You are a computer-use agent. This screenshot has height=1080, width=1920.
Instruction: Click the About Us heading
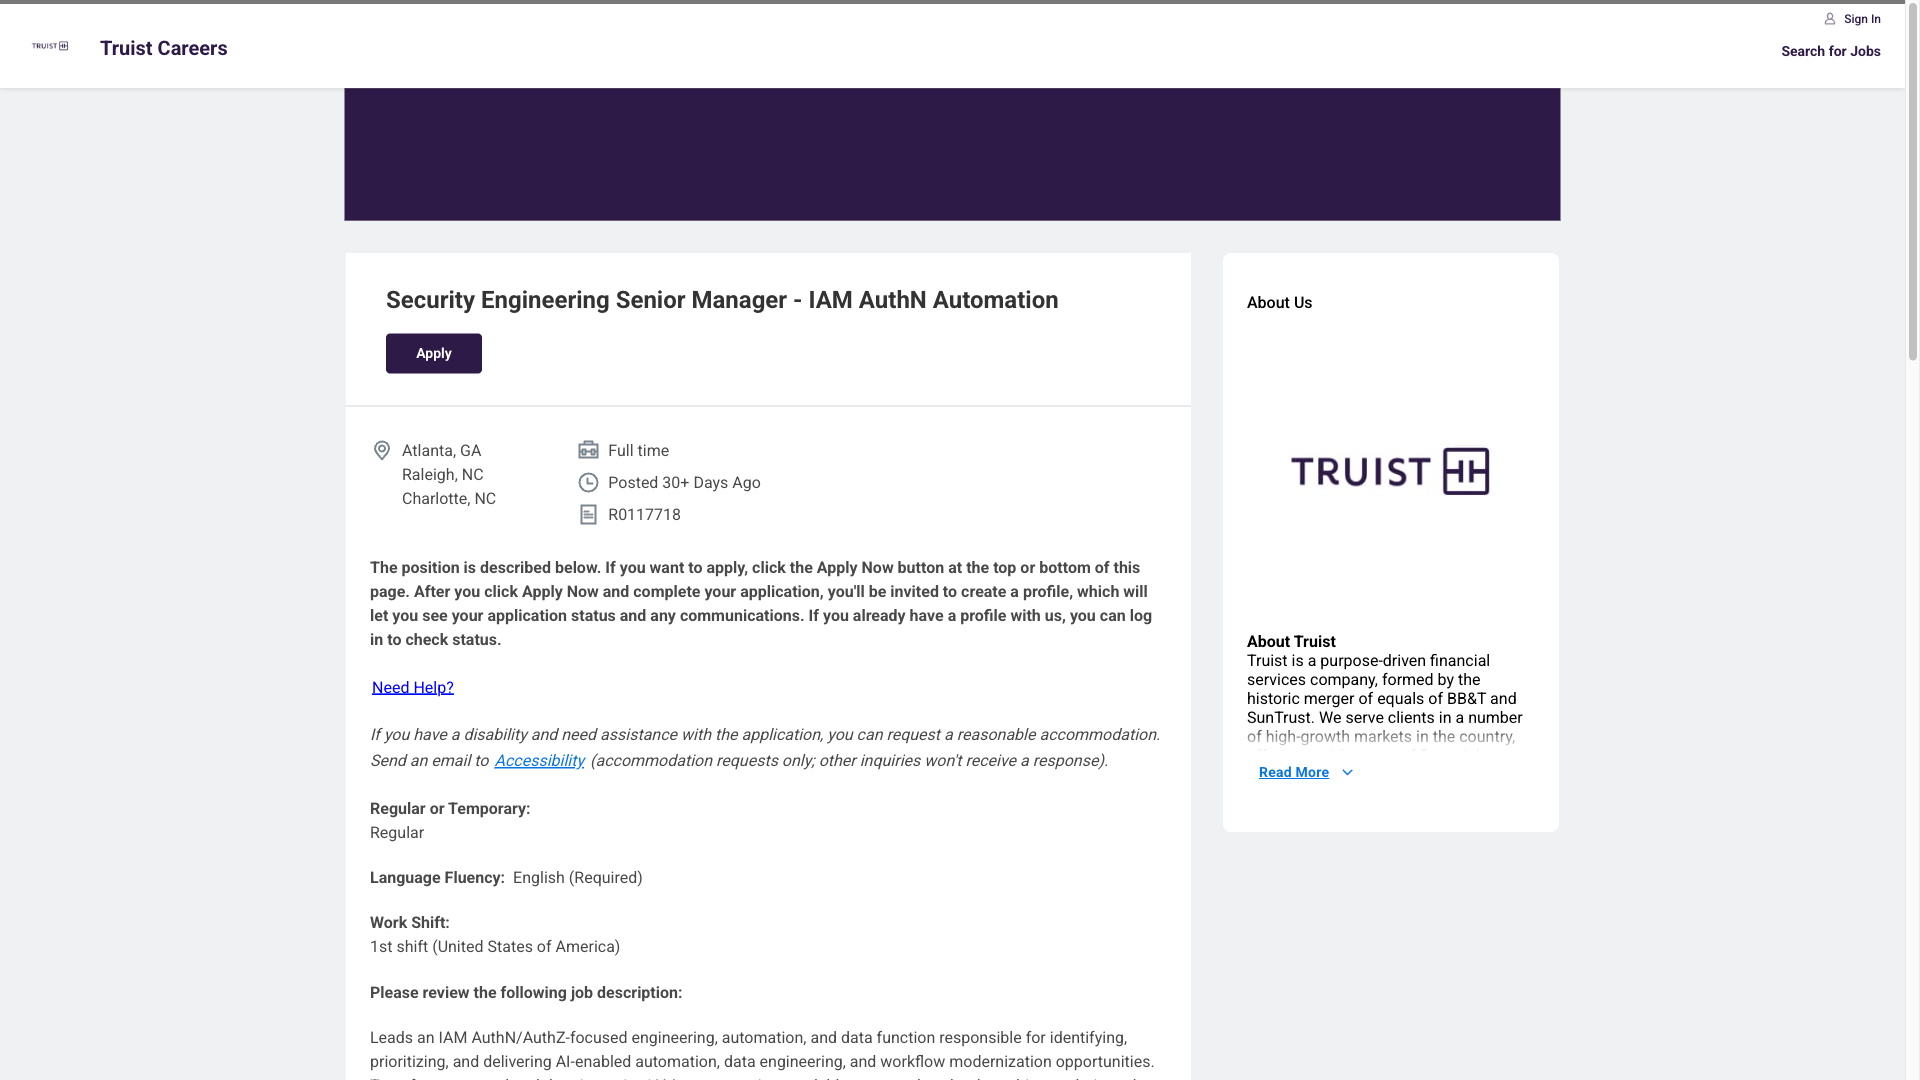1279,303
